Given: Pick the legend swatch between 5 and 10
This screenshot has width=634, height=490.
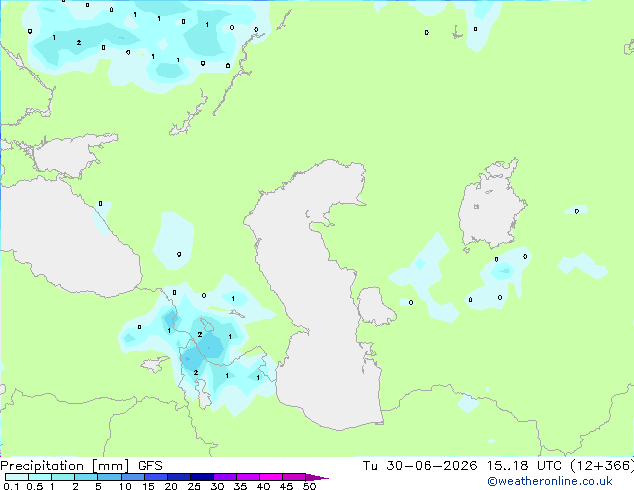Looking at the screenshot, I should [x=109, y=477].
